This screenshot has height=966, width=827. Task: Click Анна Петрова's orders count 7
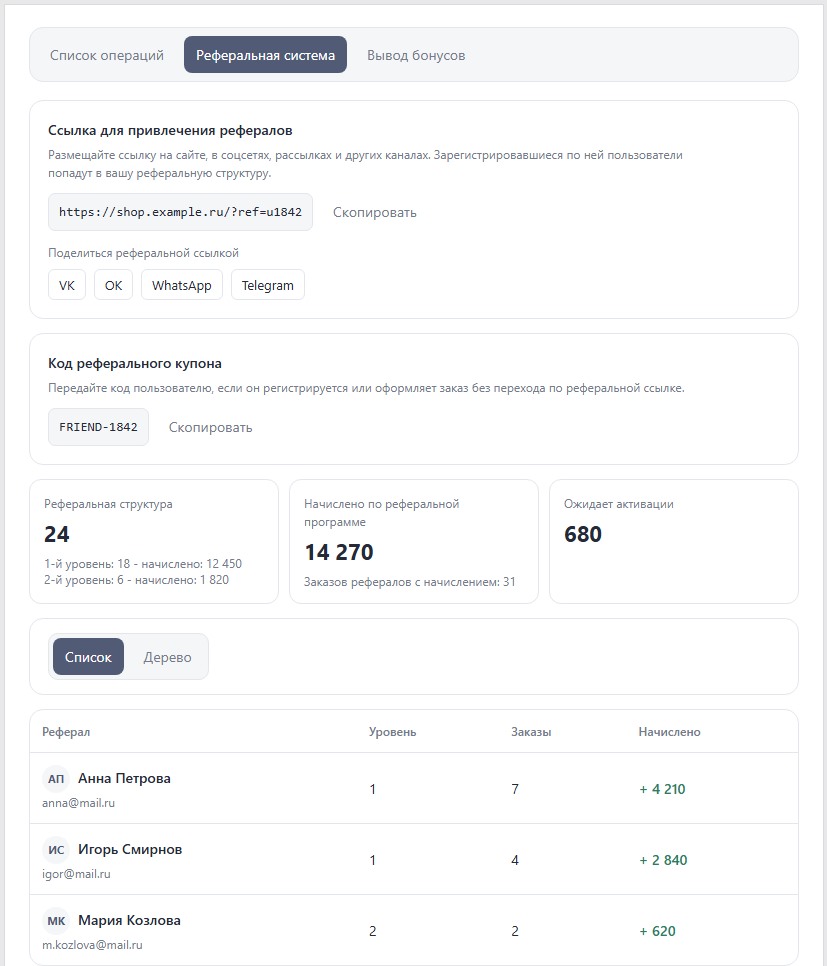pyautogui.click(x=515, y=789)
